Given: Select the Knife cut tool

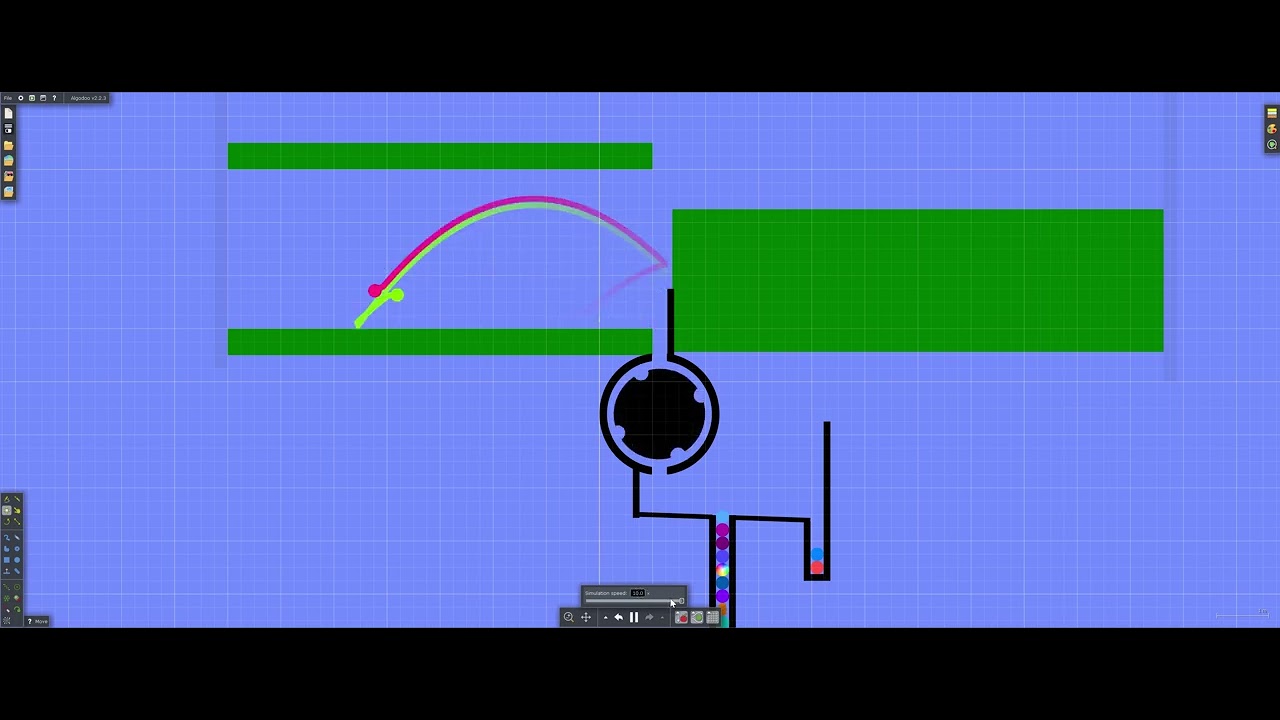Looking at the screenshot, I should pos(17,499).
